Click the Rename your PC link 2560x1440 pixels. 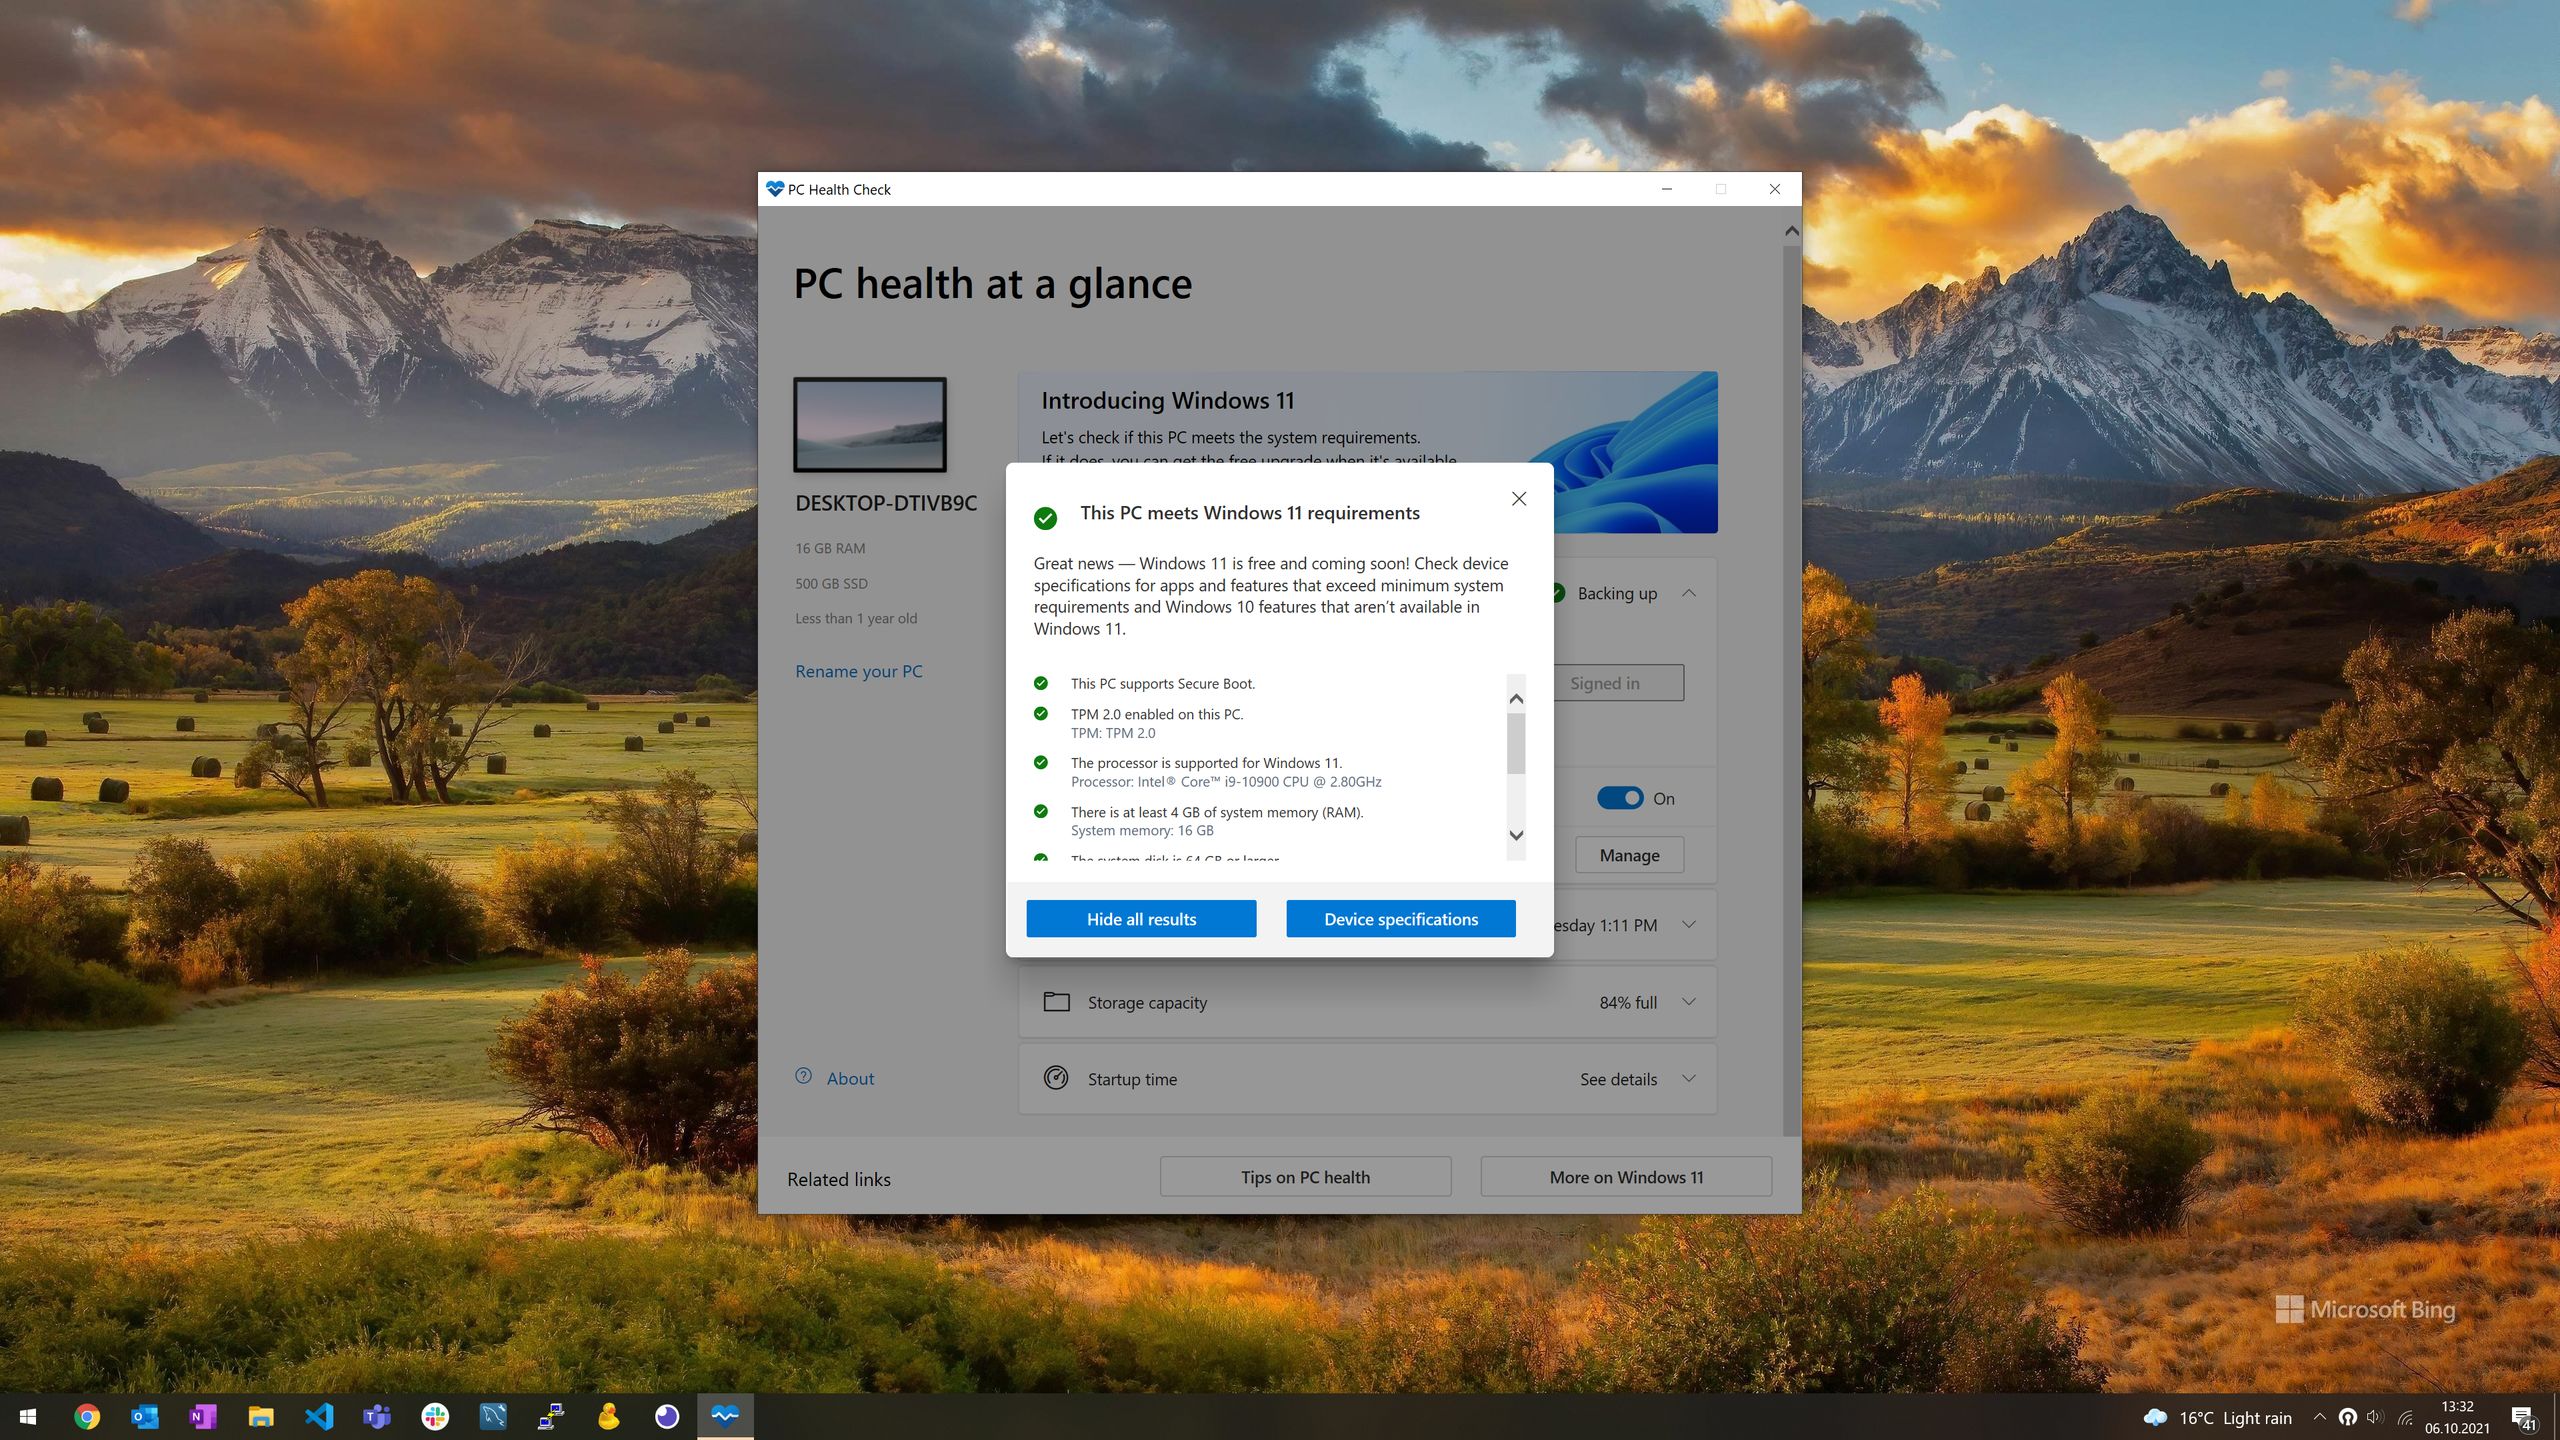click(x=858, y=671)
